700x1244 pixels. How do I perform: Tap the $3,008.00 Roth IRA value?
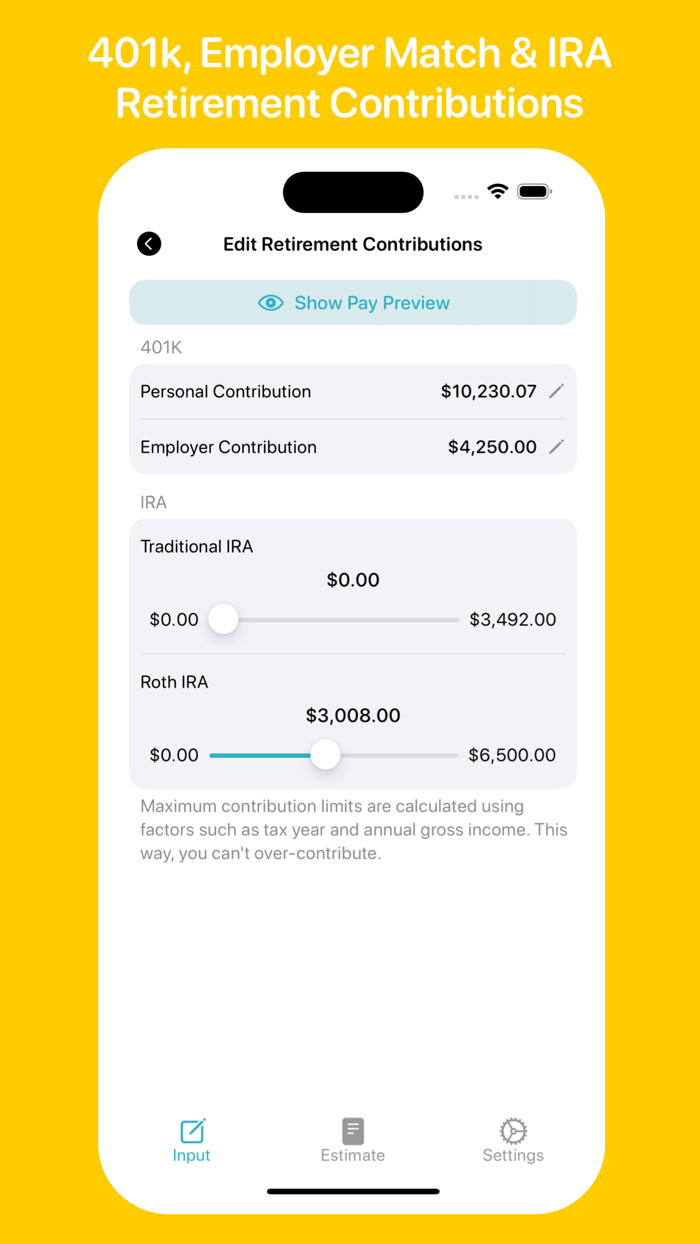tap(352, 715)
